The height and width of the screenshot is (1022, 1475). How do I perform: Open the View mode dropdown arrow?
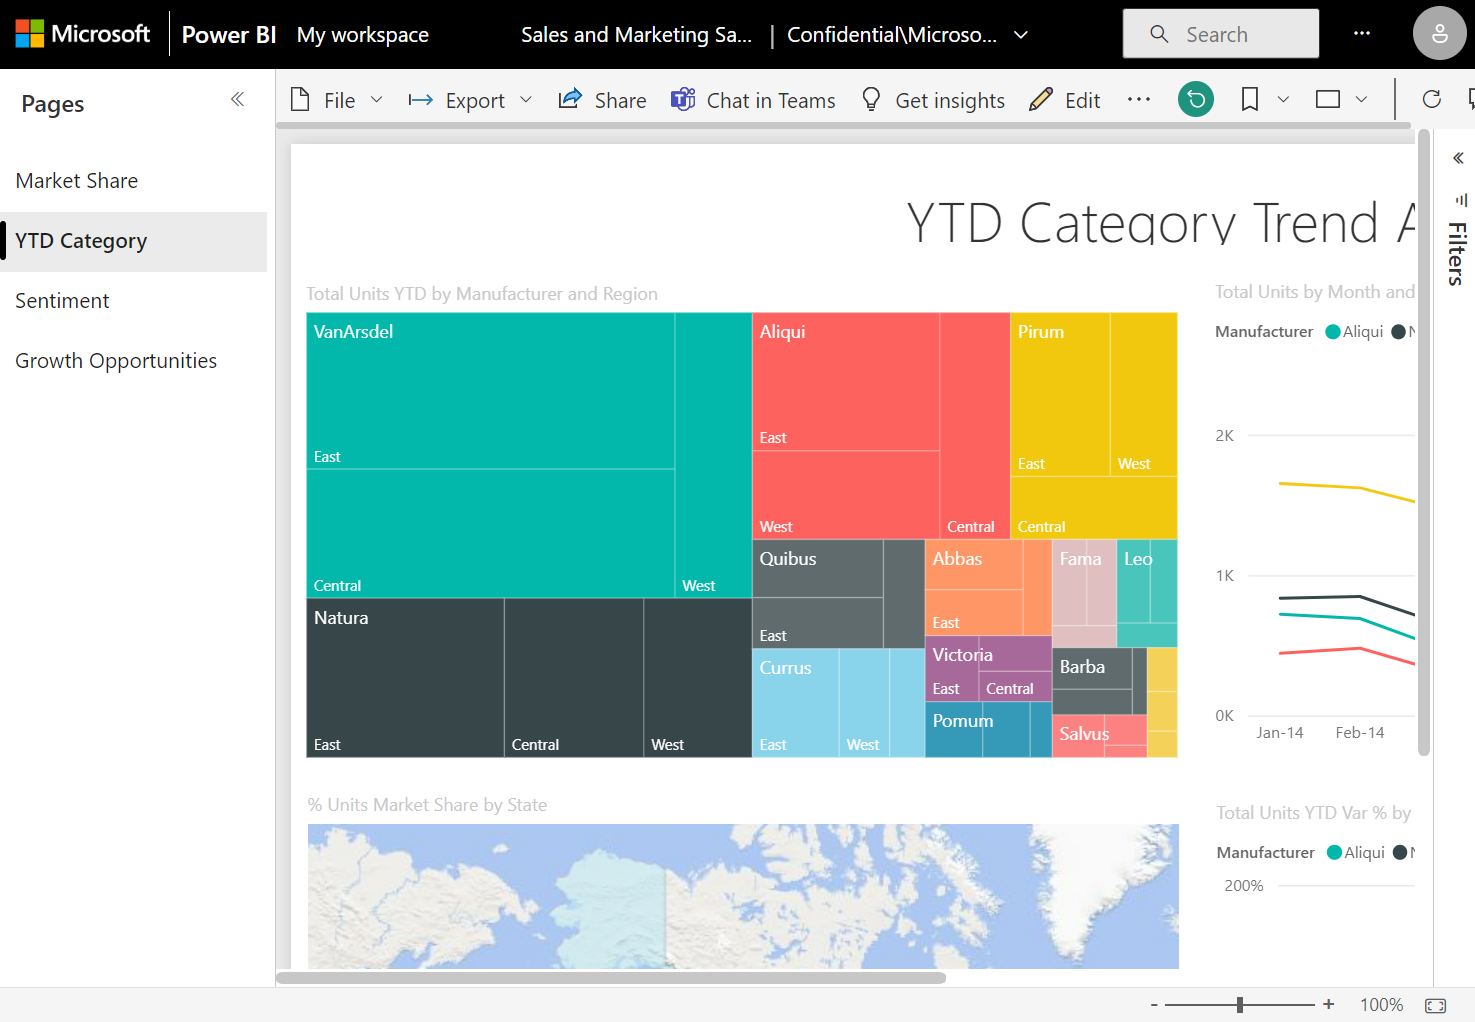coord(1361,99)
